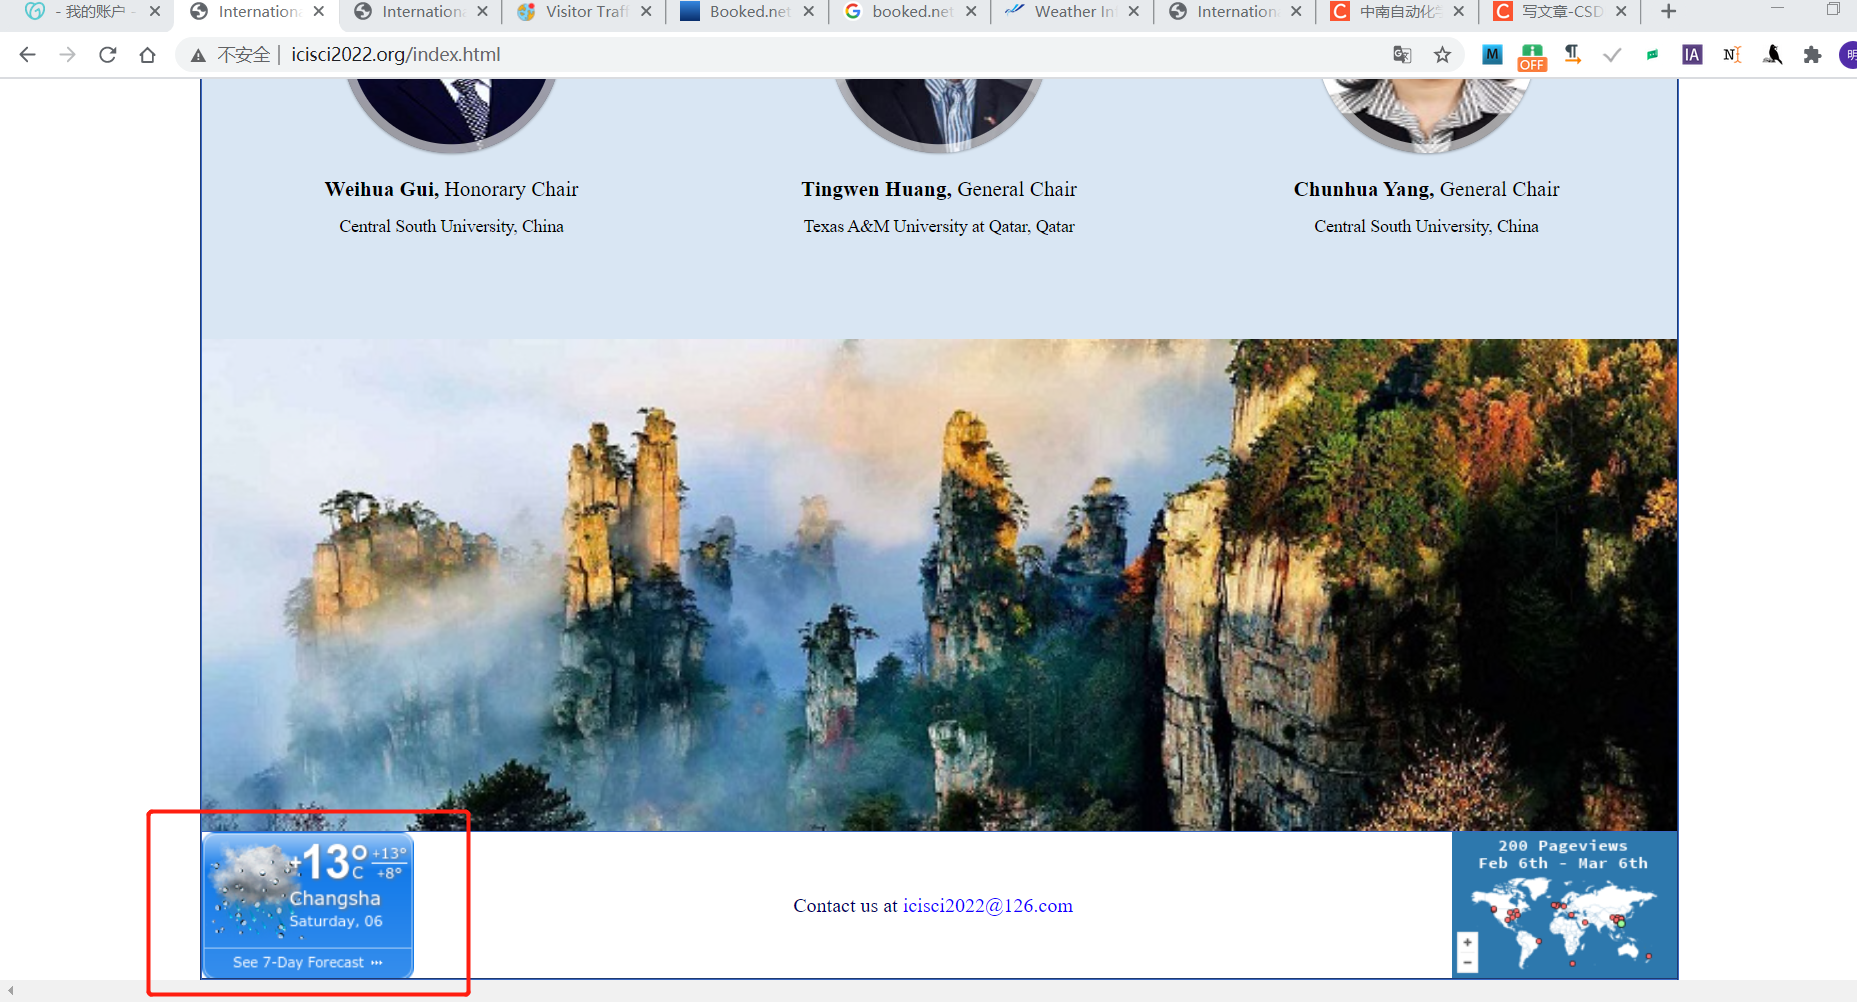The image size is (1857, 1002).
Task: Open a new browser tab
Action: click(1668, 11)
